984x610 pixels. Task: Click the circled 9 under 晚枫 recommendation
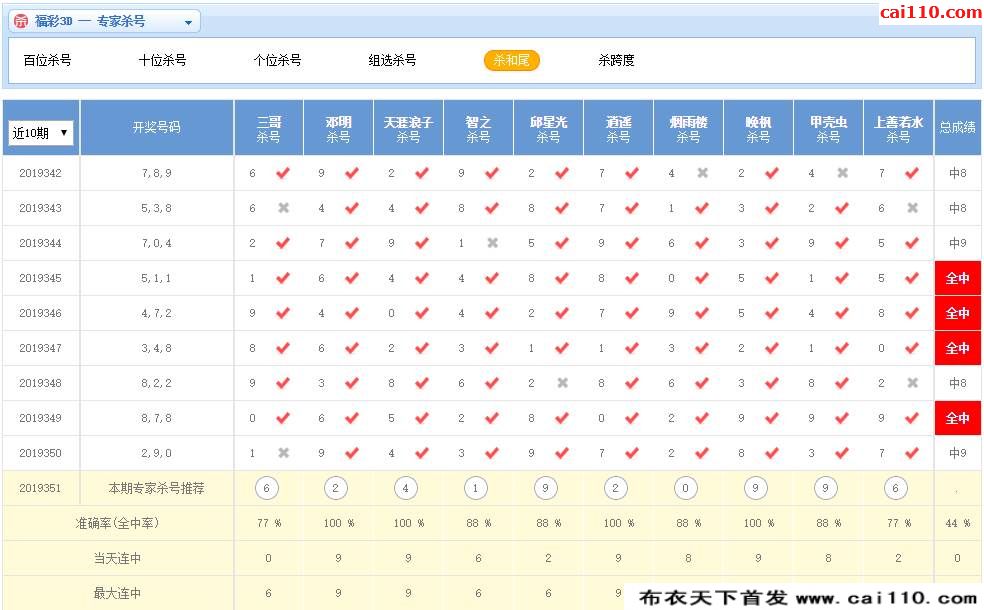756,488
